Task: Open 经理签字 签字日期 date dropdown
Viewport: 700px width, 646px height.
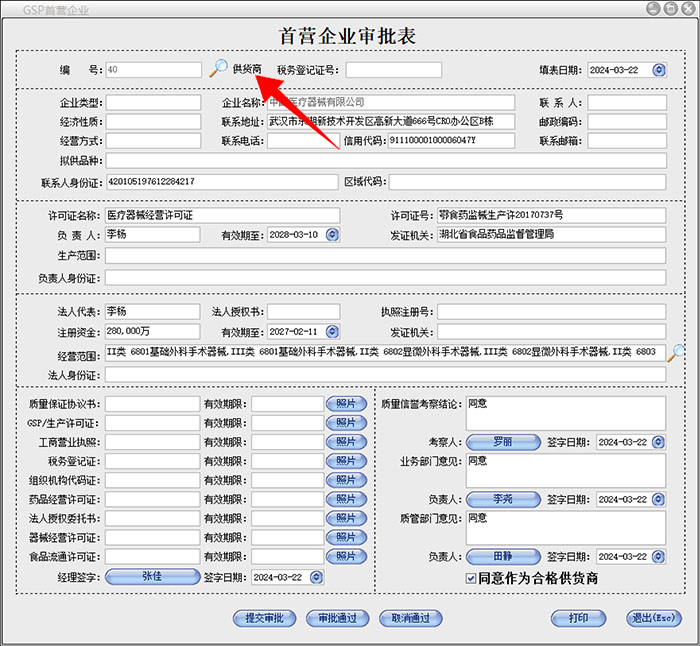Action: pos(317,577)
